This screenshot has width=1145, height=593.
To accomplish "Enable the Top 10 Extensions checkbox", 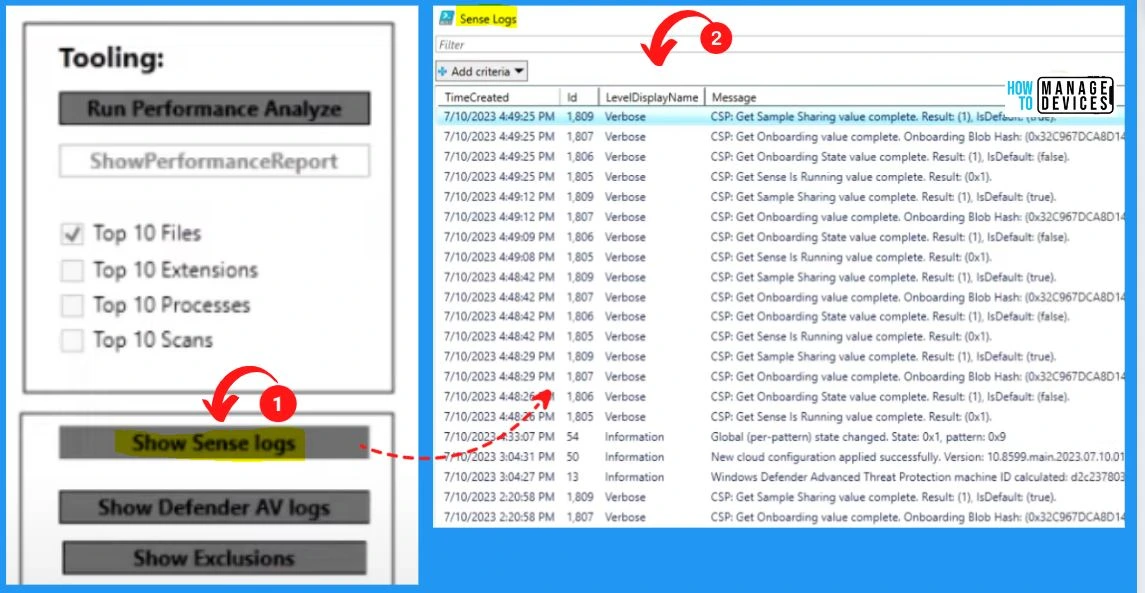I will pos(72,270).
